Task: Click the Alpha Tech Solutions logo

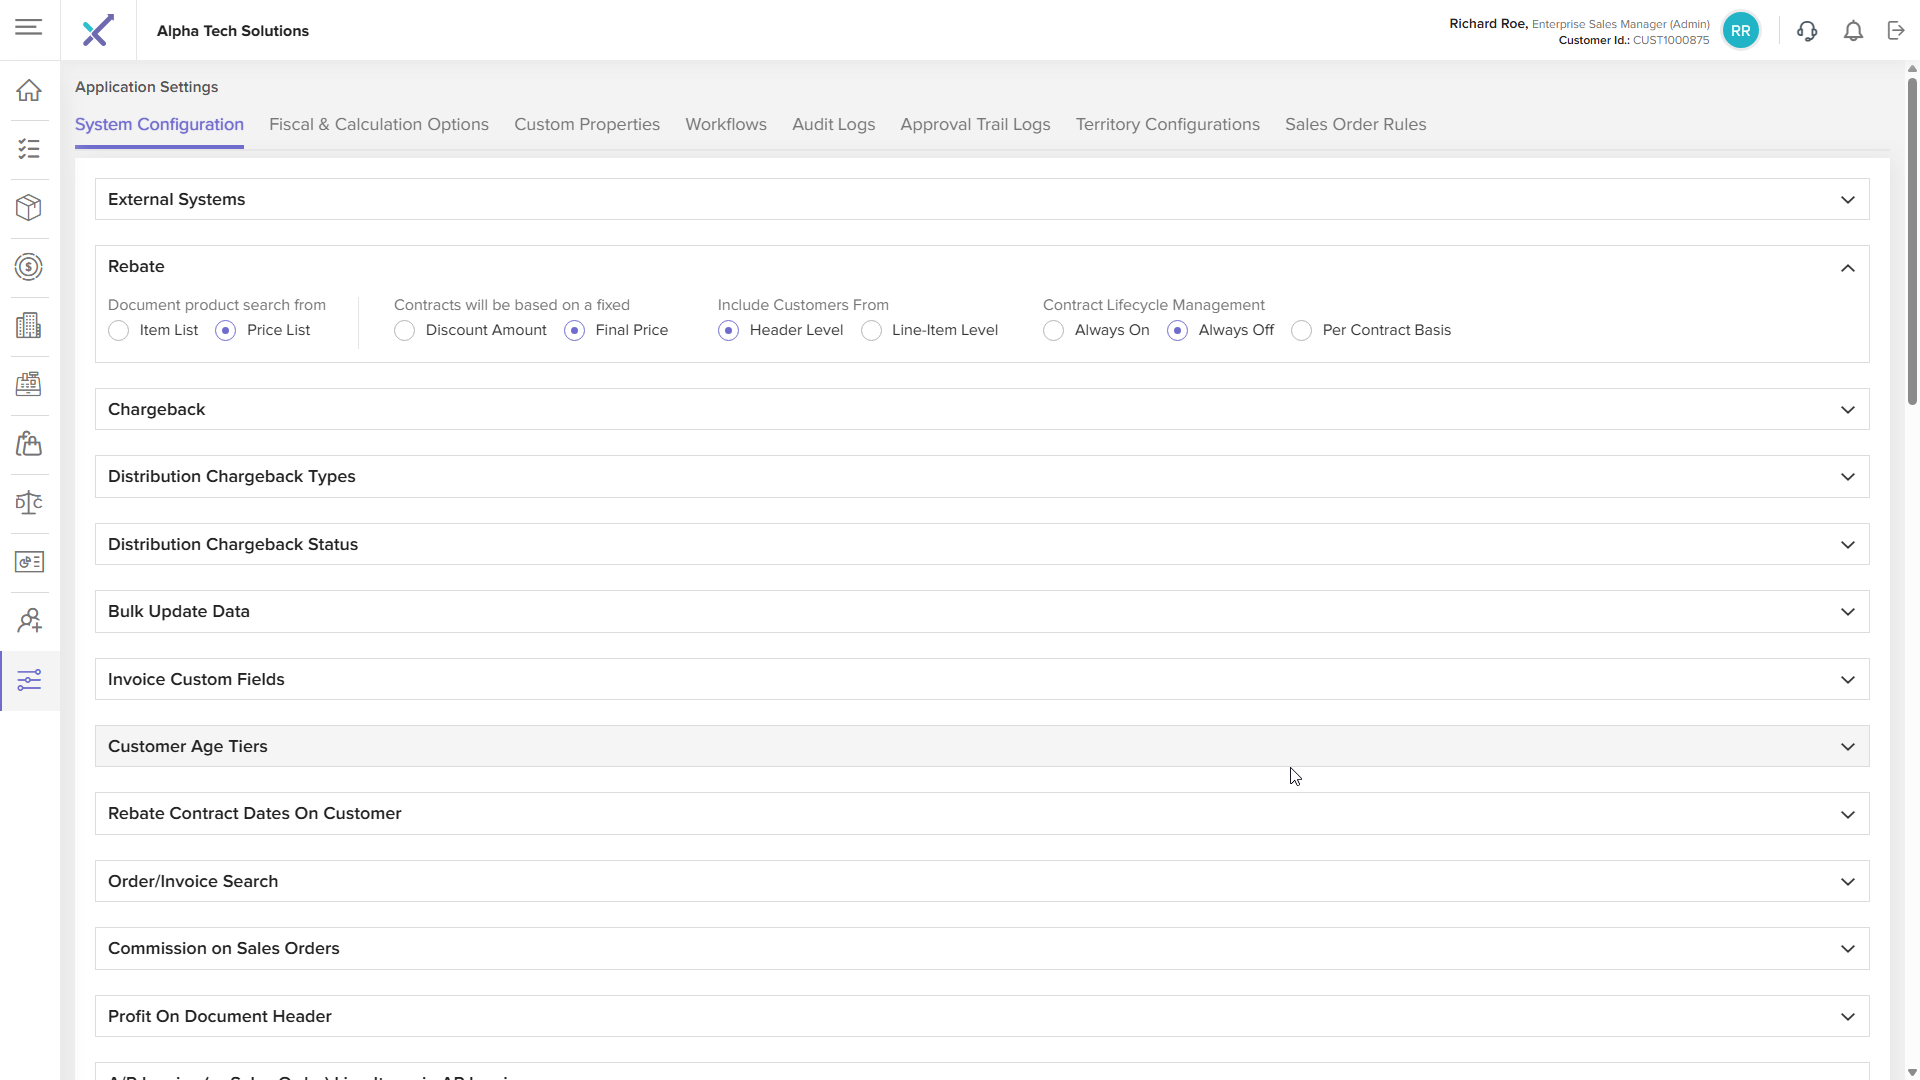Action: click(x=98, y=31)
